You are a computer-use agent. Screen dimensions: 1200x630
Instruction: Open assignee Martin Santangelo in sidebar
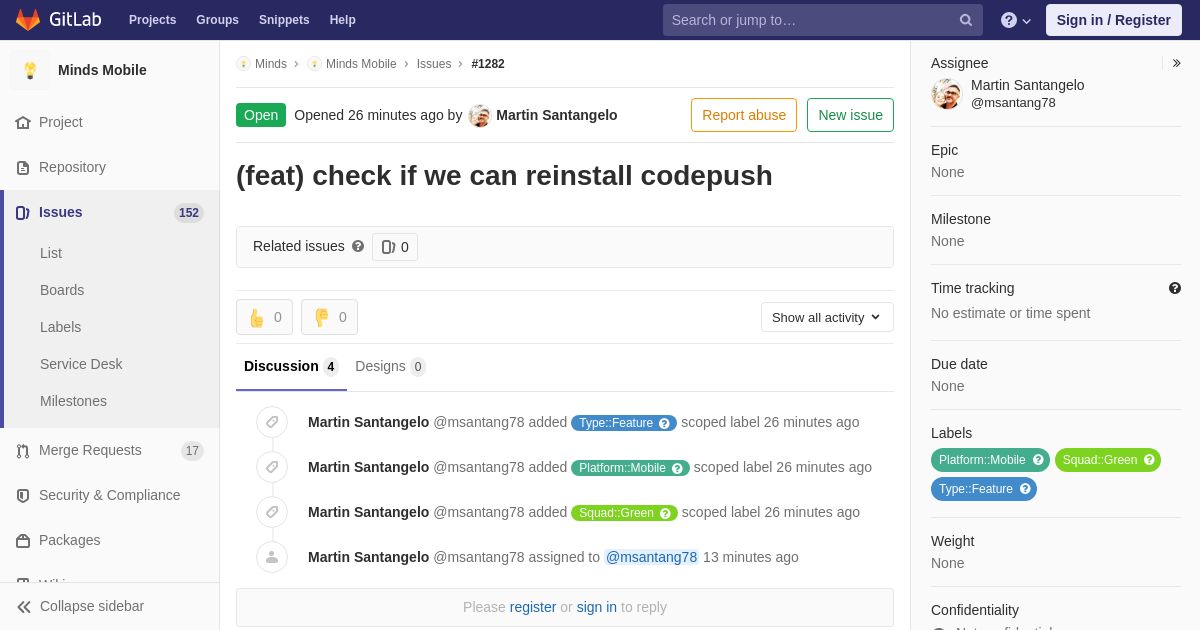pos(1027,85)
